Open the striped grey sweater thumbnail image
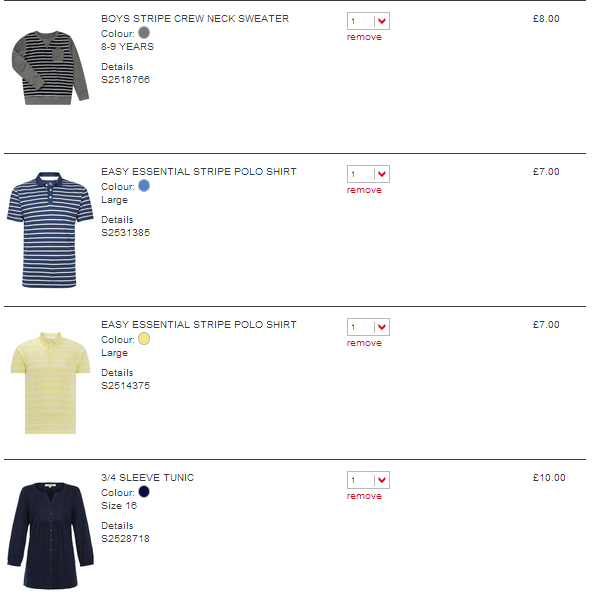The width and height of the screenshot is (599, 612). (x=50, y=68)
